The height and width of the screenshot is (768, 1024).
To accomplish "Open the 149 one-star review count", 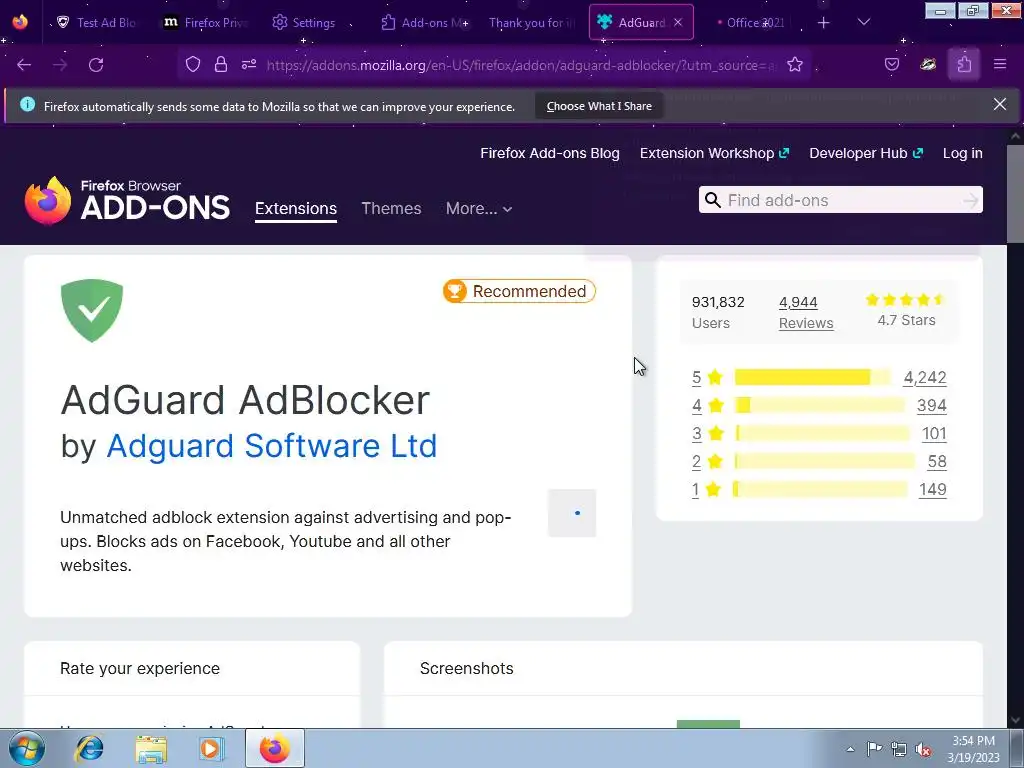I will [933, 489].
